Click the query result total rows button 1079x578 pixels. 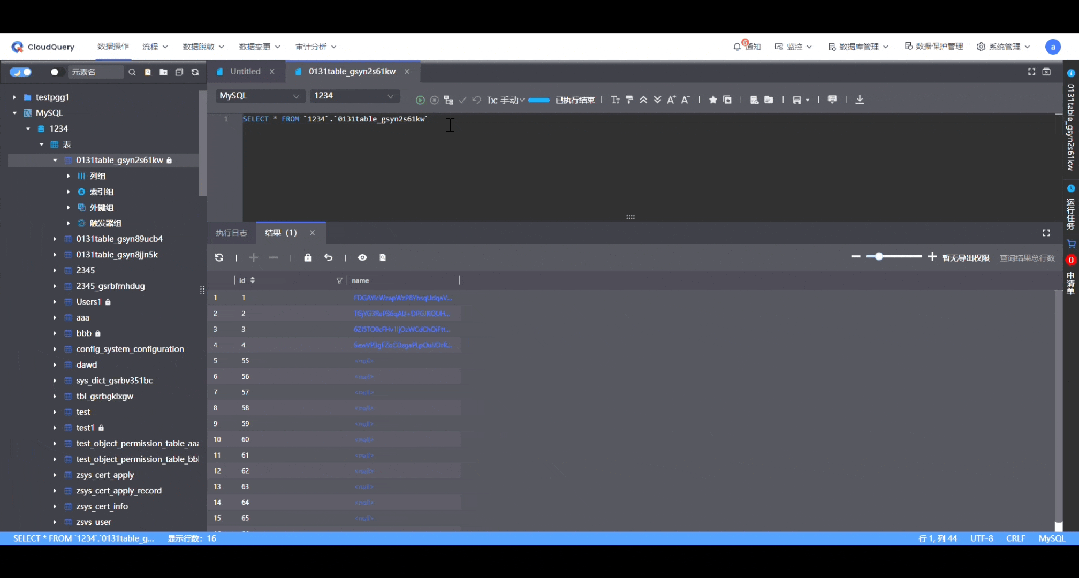click(x=1027, y=258)
